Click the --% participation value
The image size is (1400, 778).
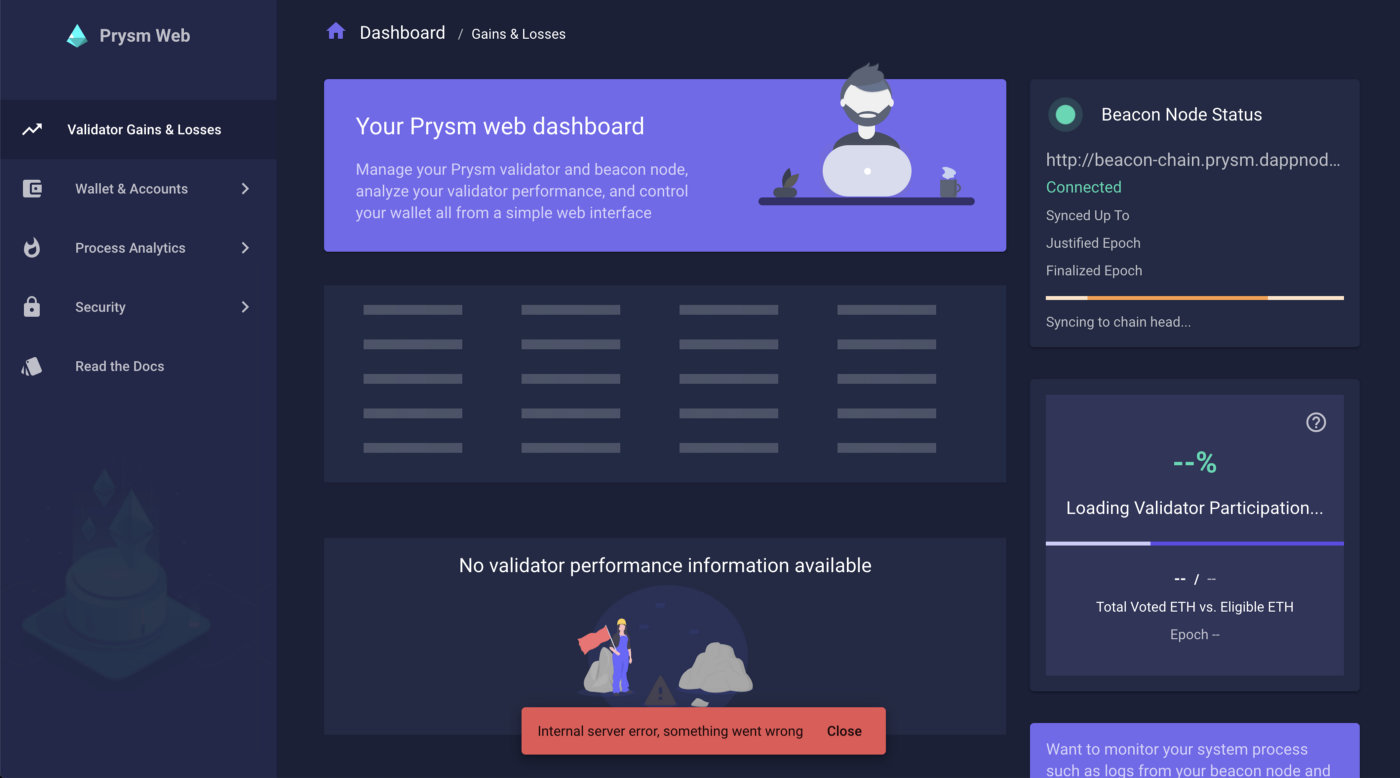coord(1194,463)
